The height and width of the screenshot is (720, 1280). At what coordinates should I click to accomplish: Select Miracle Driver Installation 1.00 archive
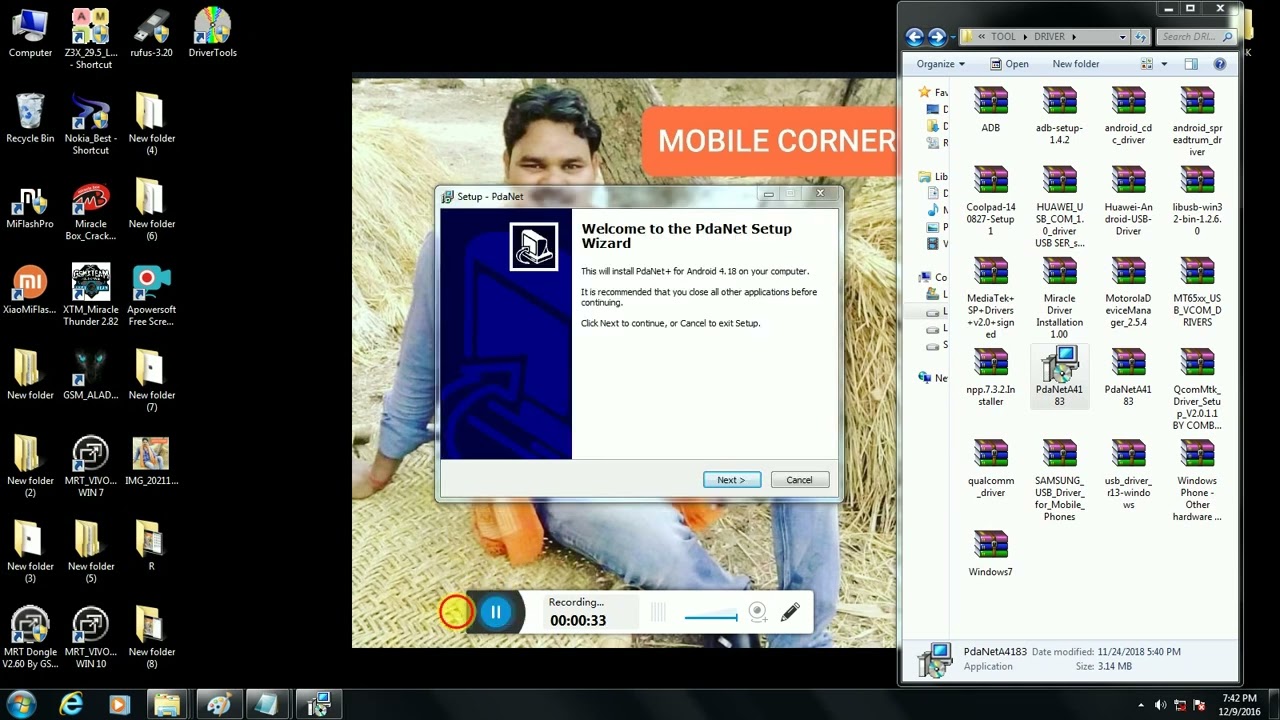click(1060, 298)
